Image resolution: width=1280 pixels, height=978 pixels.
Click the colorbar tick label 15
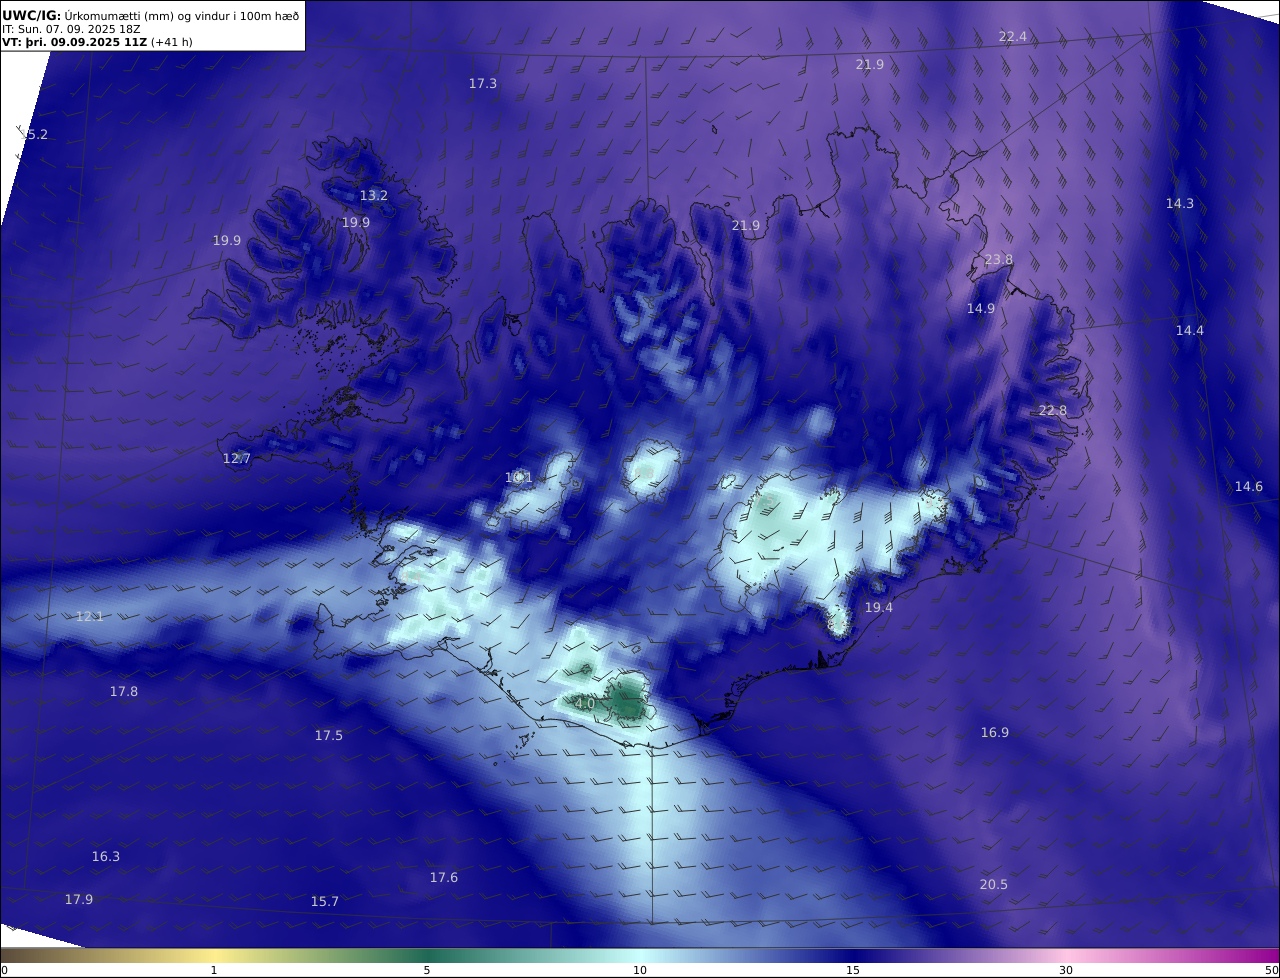(x=853, y=970)
